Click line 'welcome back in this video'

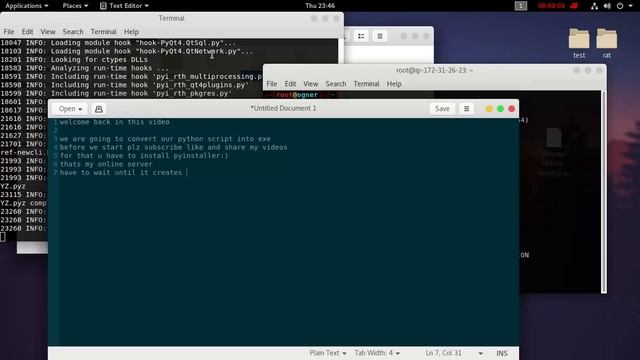pos(115,122)
